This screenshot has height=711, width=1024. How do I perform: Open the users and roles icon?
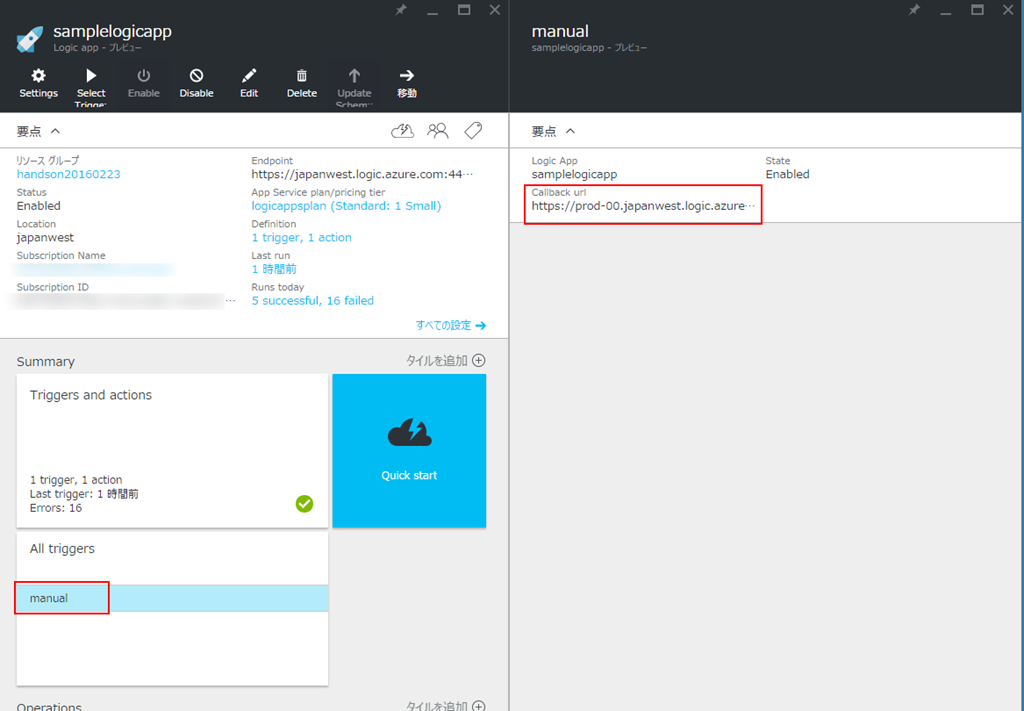438,131
